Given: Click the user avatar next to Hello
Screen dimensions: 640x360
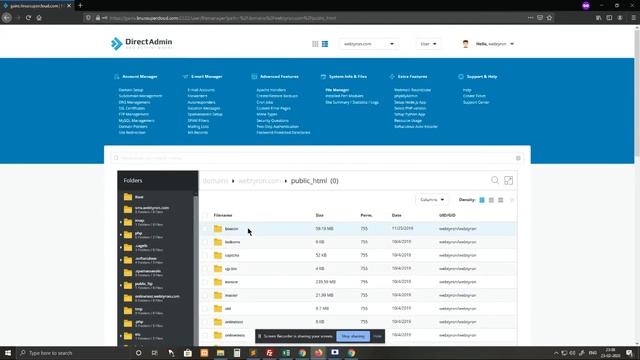Looking at the screenshot, I should [465, 44].
